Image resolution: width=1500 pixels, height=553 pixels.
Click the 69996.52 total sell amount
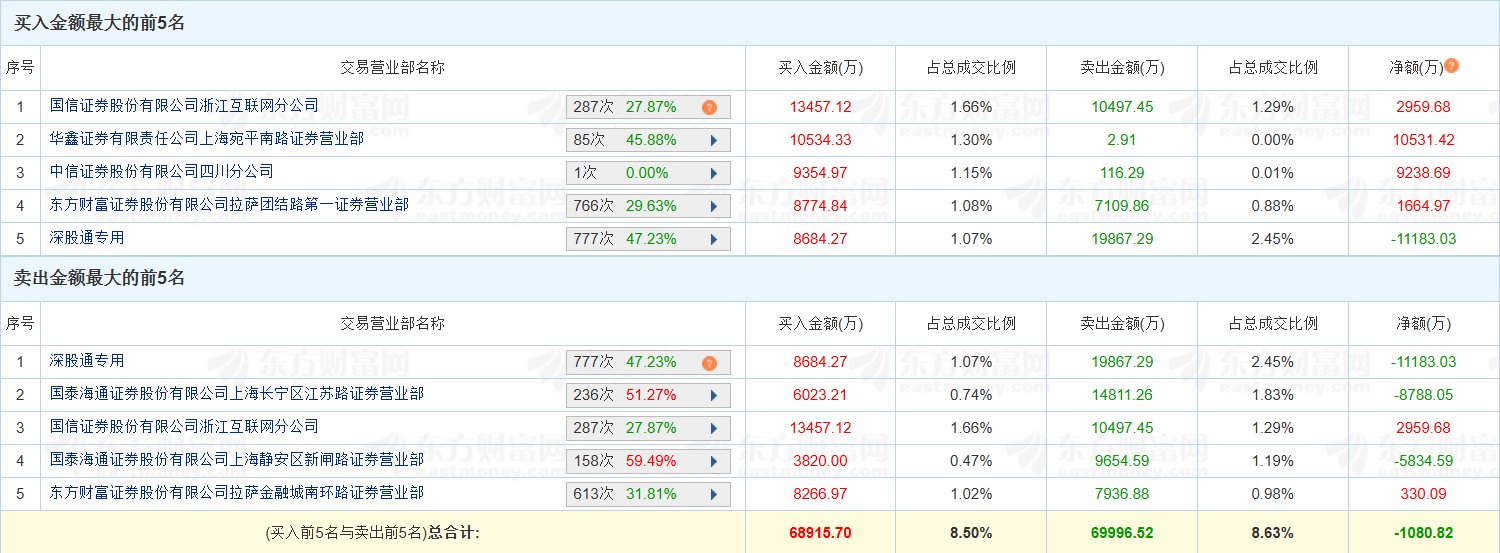pos(1121,534)
